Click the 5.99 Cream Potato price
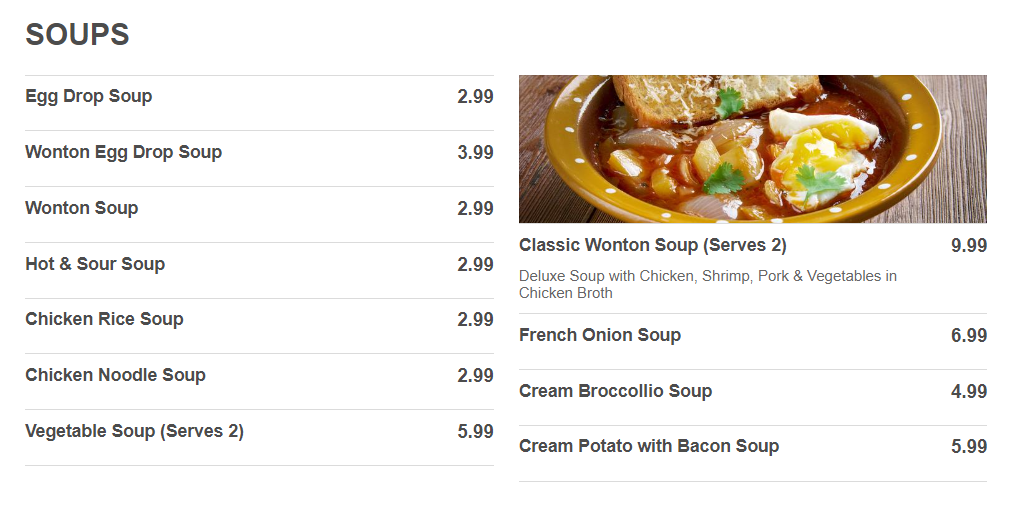 [968, 447]
